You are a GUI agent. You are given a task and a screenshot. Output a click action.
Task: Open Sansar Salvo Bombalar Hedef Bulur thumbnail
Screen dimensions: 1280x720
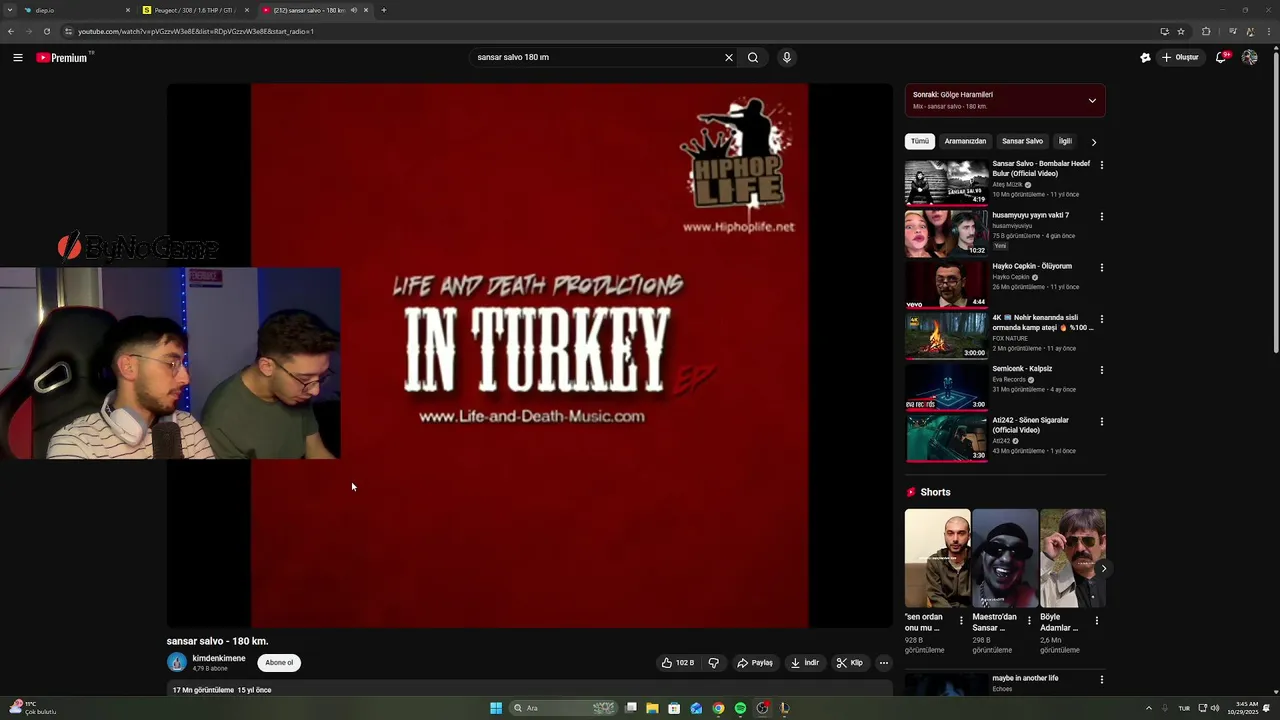(946, 182)
